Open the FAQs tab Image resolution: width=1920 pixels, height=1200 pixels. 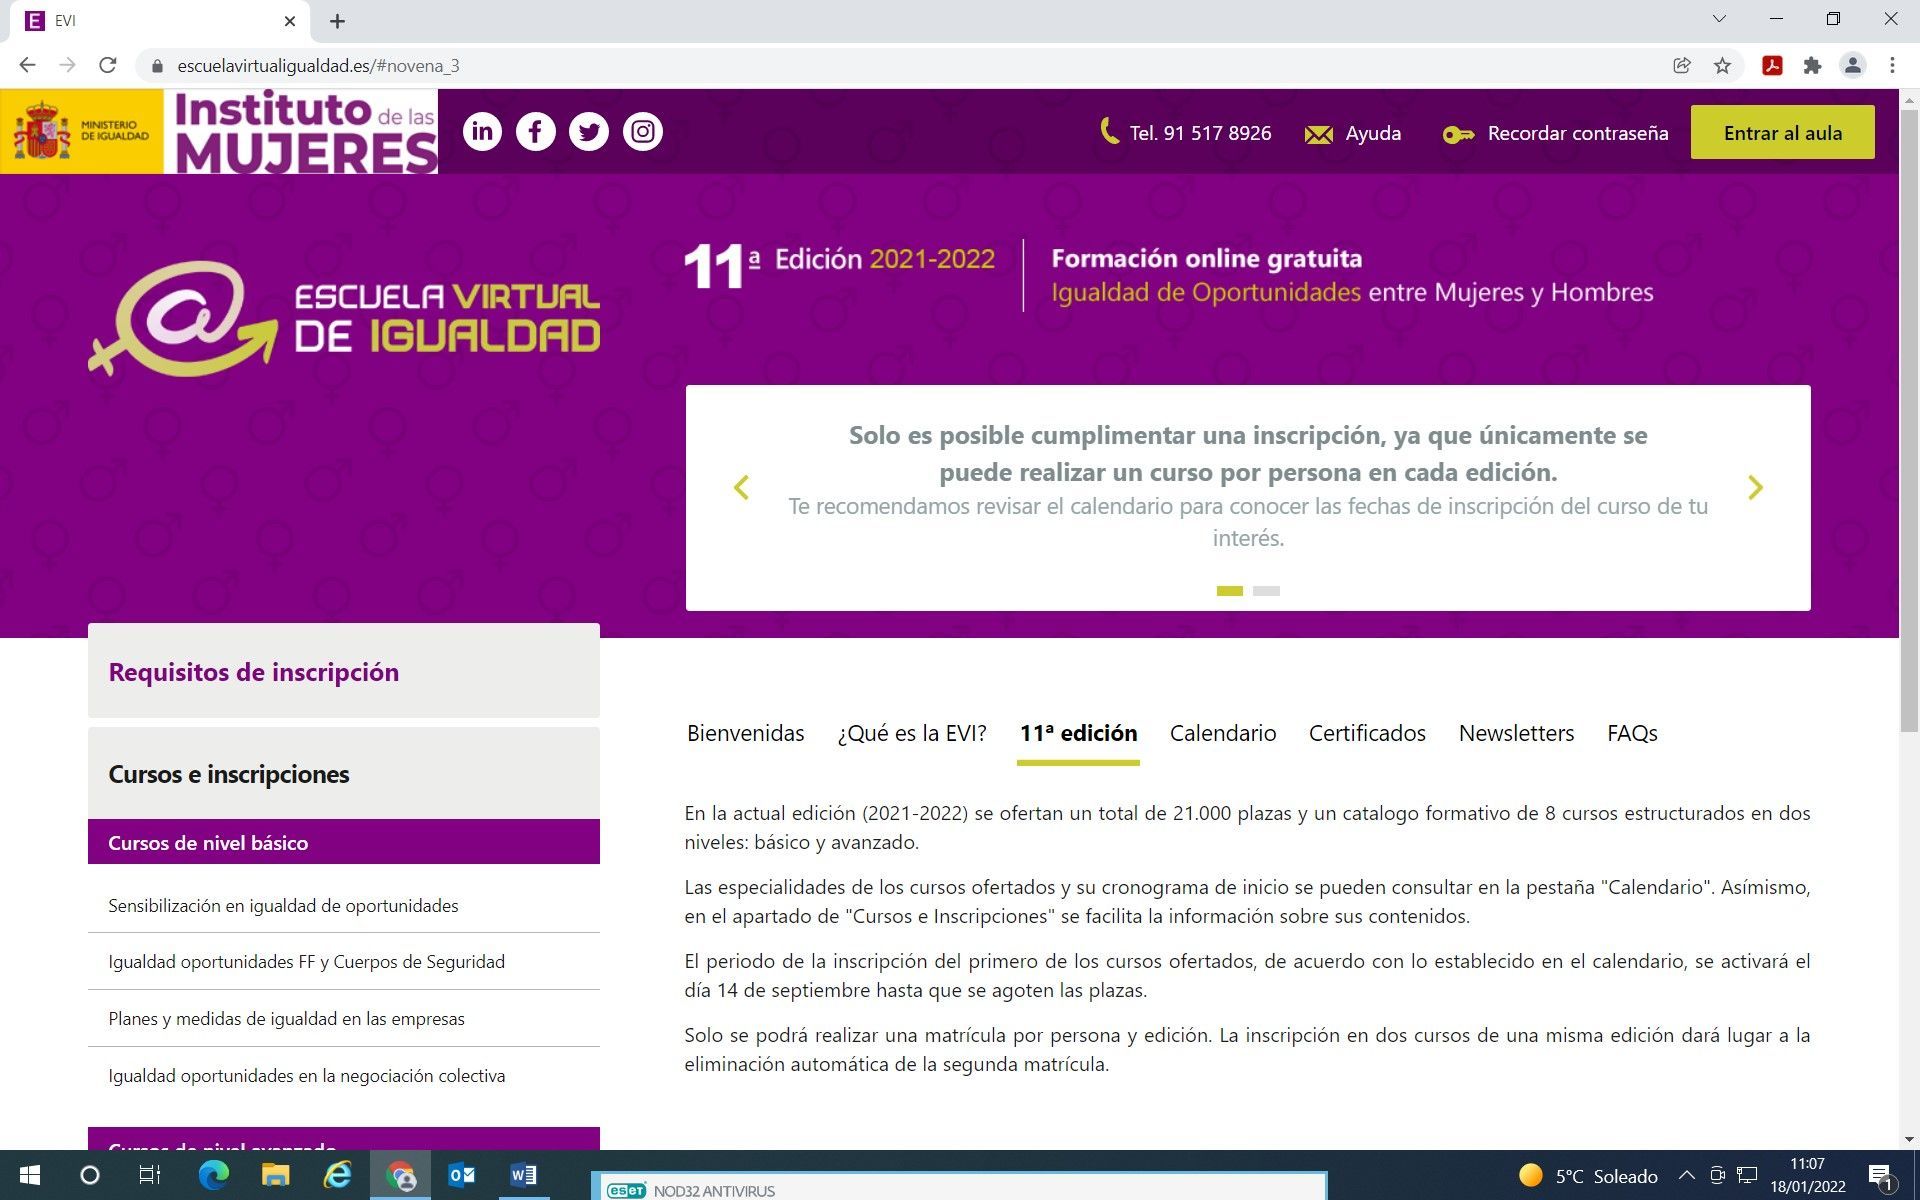click(x=1632, y=733)
